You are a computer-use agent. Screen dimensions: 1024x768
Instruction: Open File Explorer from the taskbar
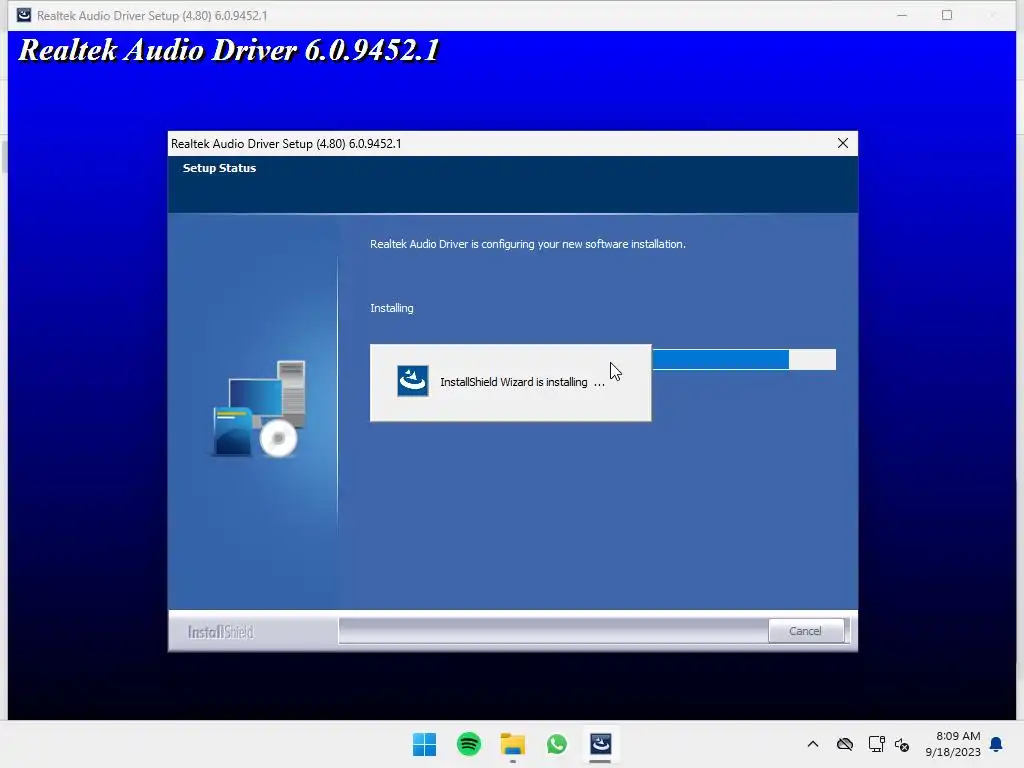[513, 744]
